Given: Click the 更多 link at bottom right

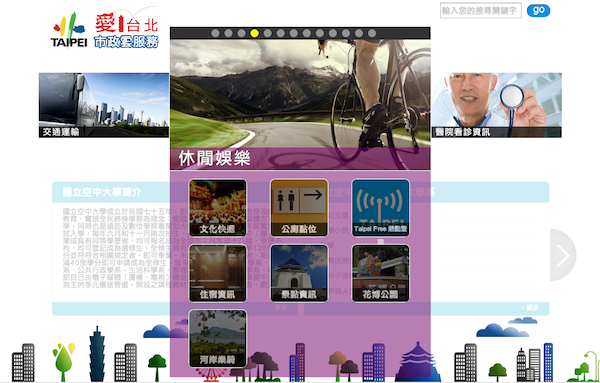Looking at the screenshot, I should click(530, 308).
